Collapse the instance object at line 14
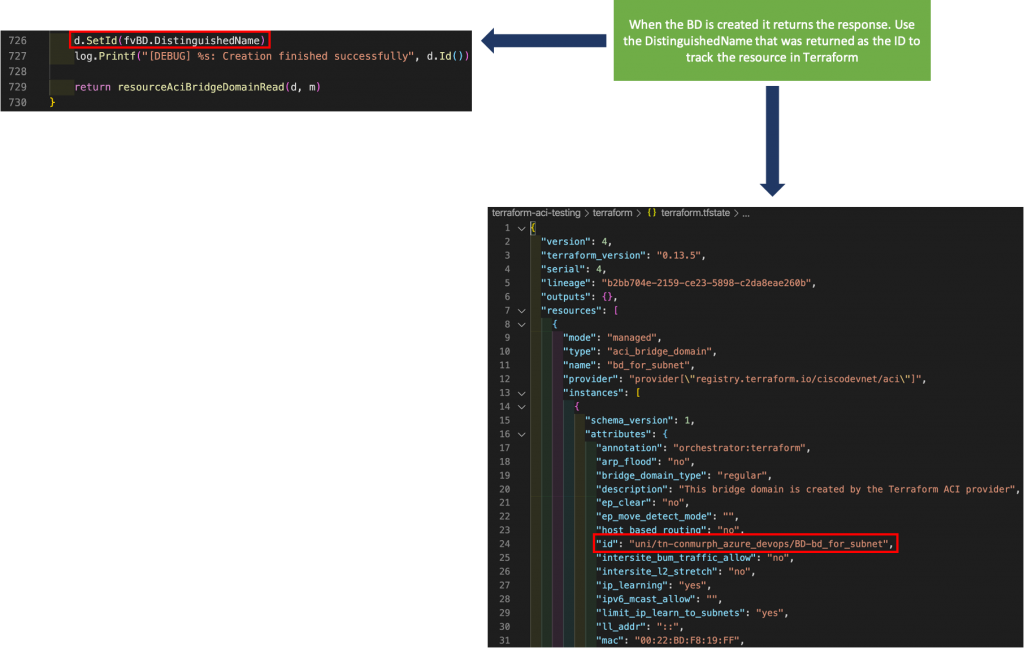Screen dimensions: 1024x648 coord(521,407)
